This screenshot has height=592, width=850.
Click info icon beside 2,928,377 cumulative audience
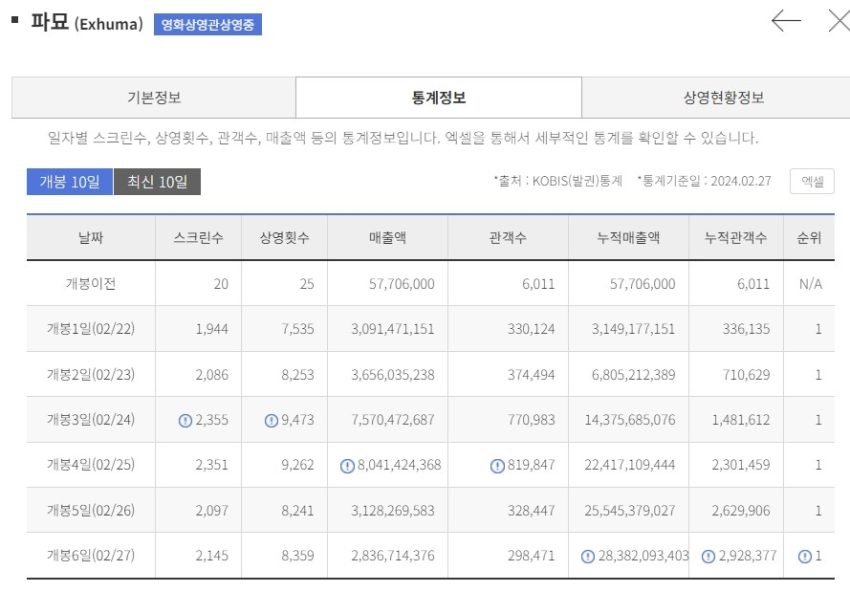708,556
